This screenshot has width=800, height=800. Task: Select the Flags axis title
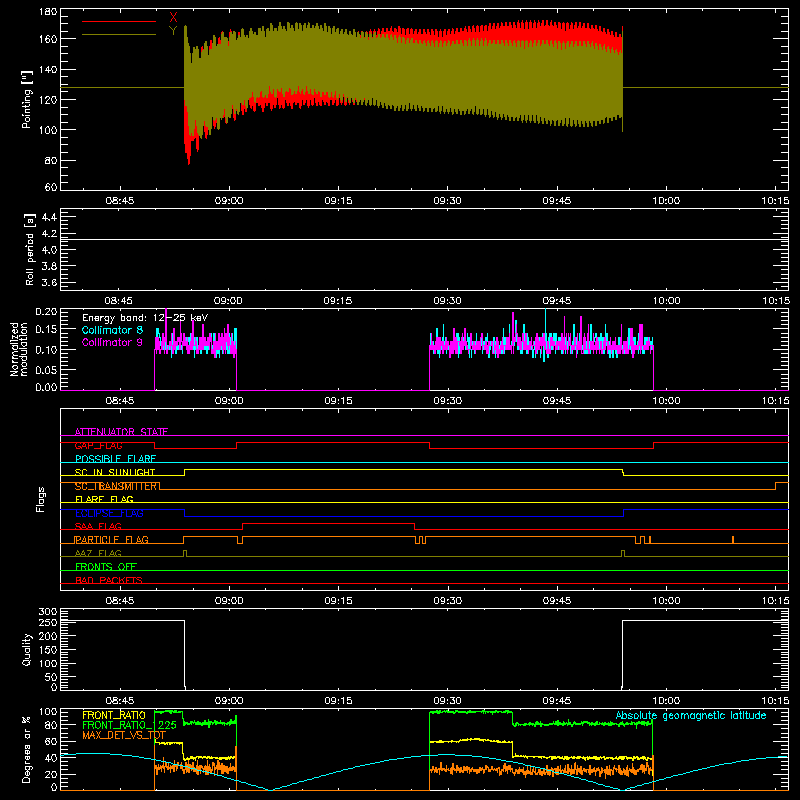tap(41, 499)
